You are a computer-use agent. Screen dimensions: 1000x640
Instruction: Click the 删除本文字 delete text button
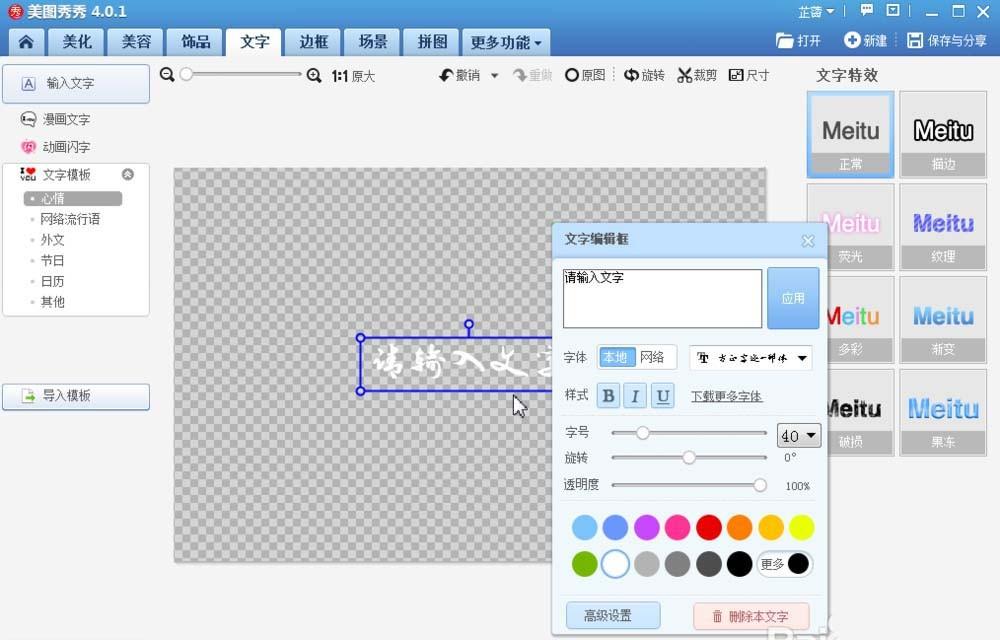[x=751, y=615]
